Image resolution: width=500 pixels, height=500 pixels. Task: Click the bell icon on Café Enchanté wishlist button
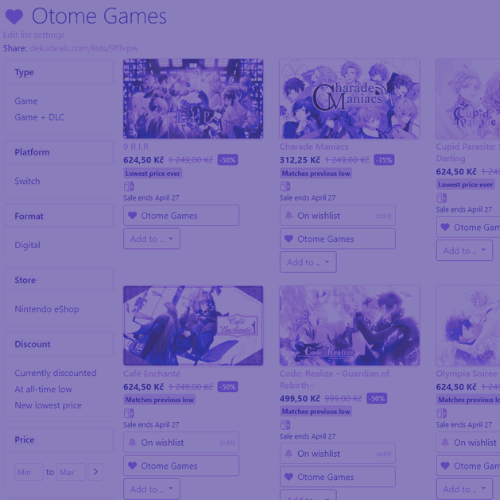click(x=132, y=442)
